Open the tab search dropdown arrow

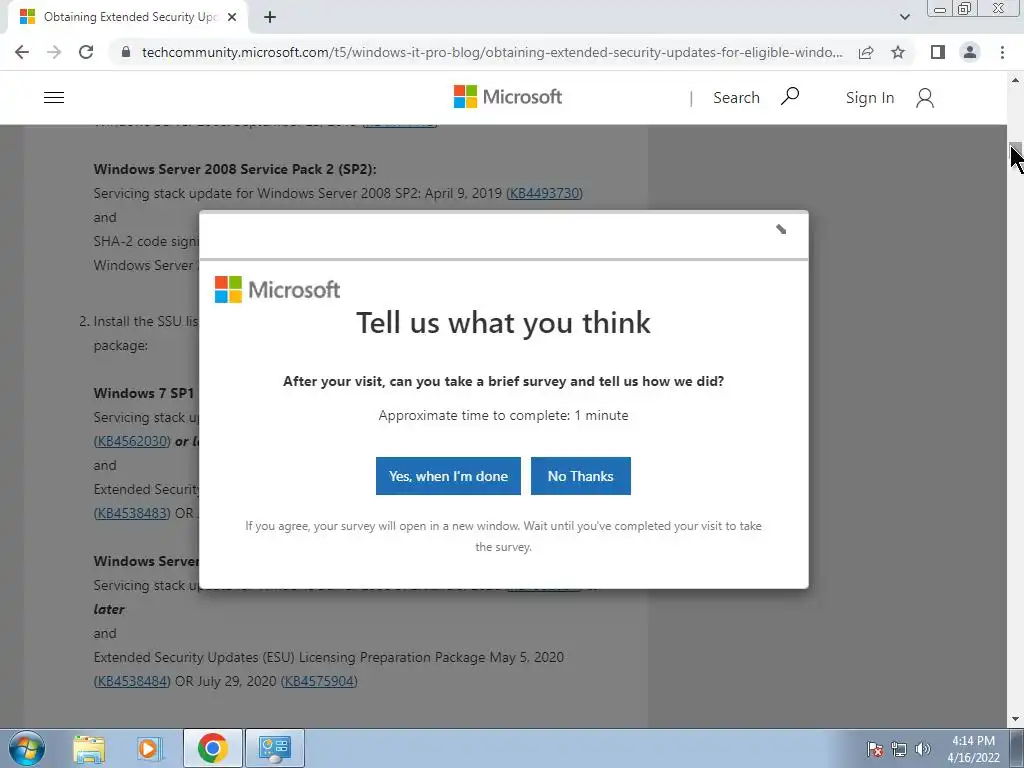[x=904, y=17]
